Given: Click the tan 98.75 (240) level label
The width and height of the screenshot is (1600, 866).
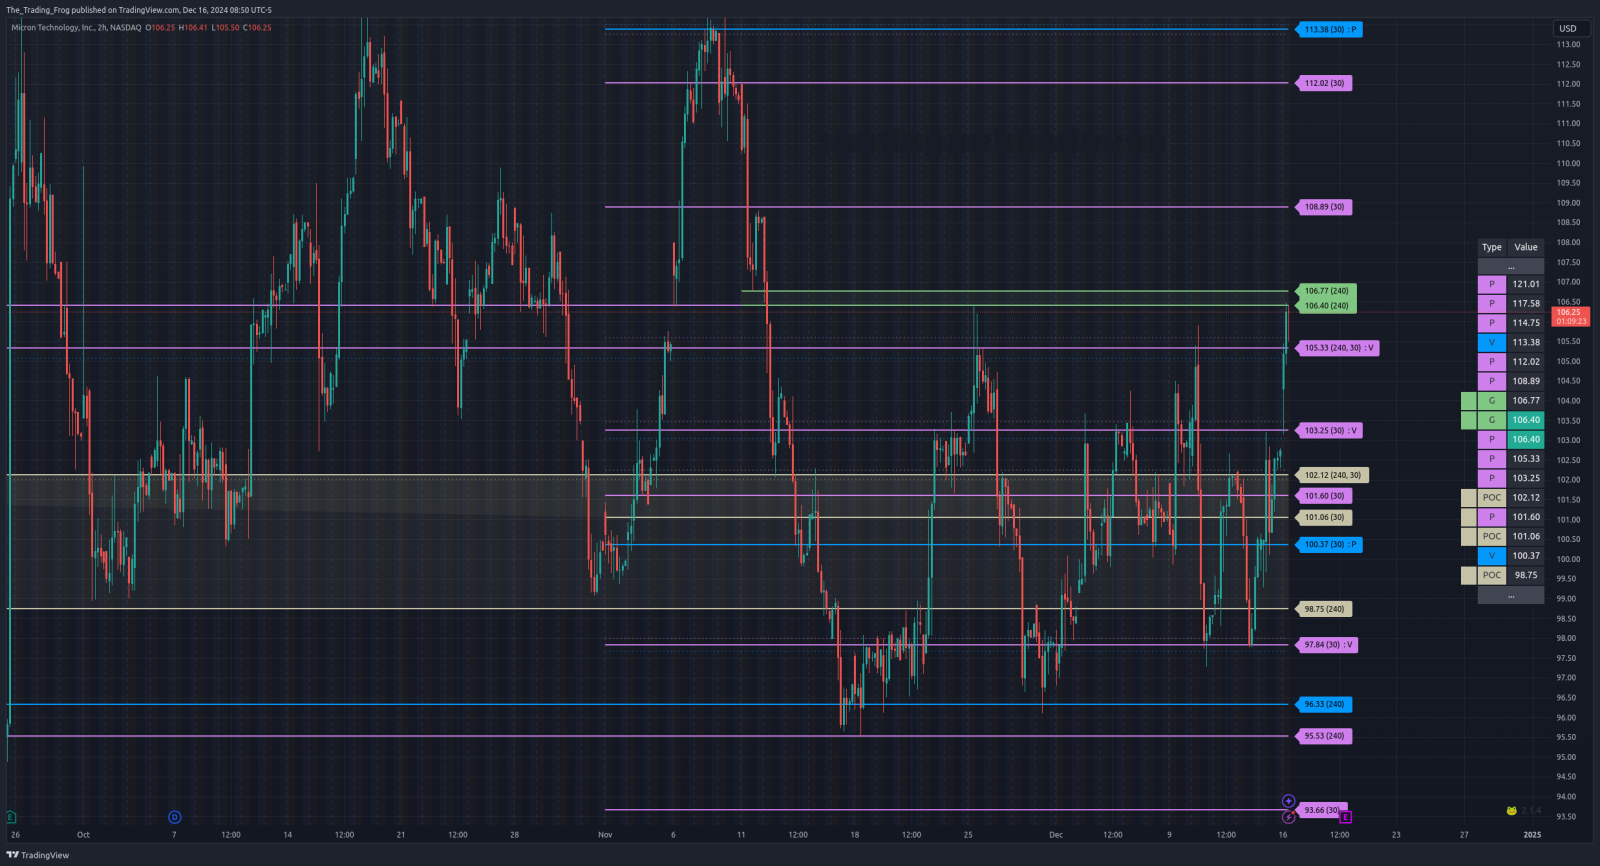Looking at the screenshot, I should [1324, 609].
